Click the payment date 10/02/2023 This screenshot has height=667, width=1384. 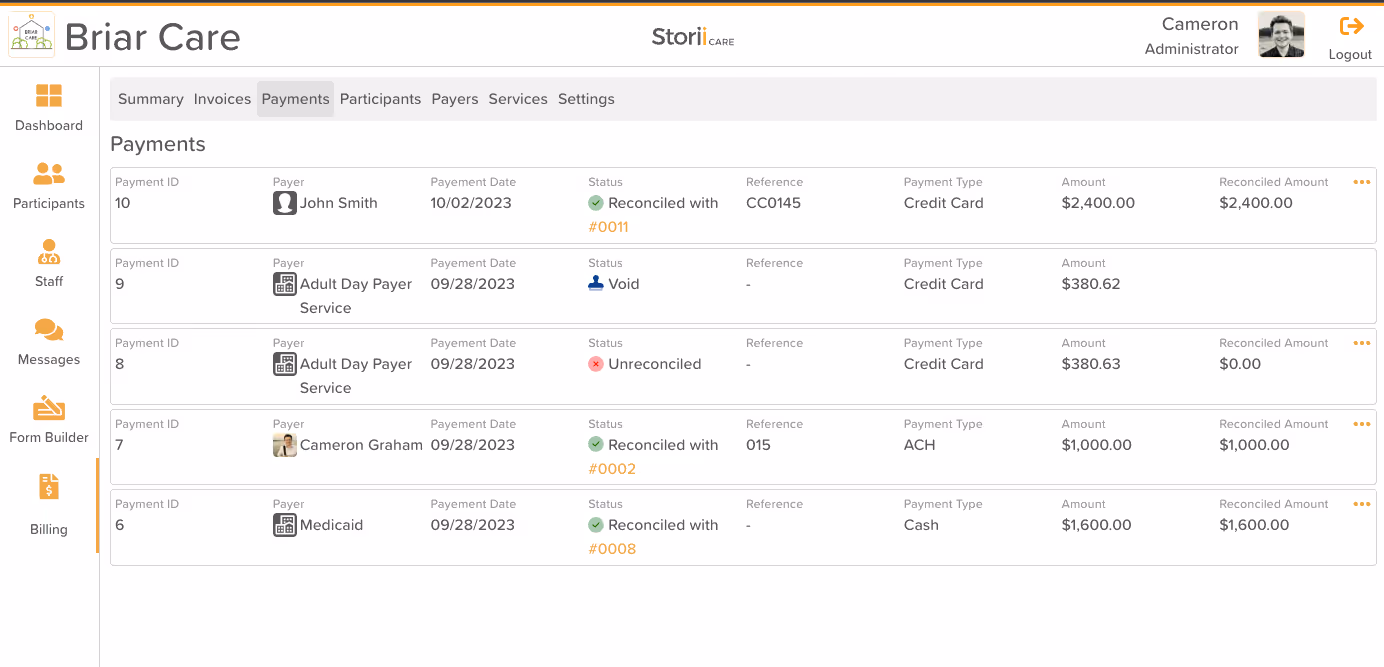(471, 203)
